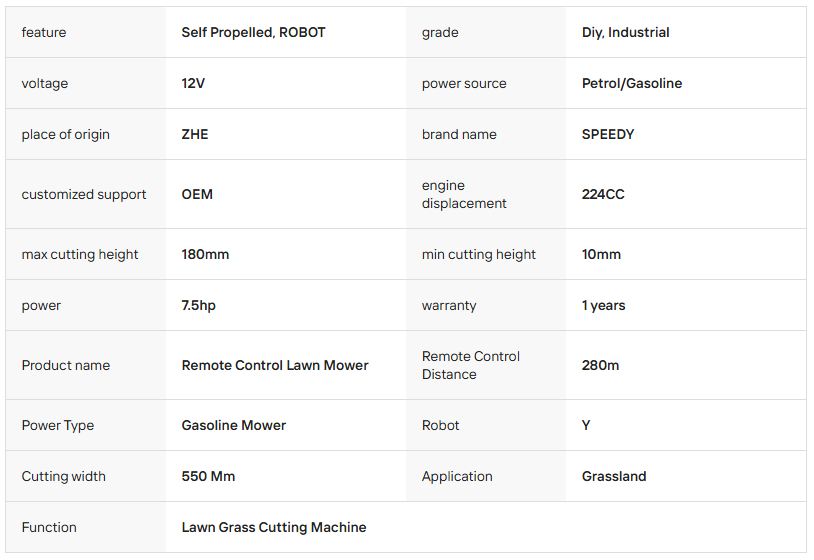Click the '280m' remote control distance value
This screenshot has height=560, width=814.
click(x=600, y=365)
